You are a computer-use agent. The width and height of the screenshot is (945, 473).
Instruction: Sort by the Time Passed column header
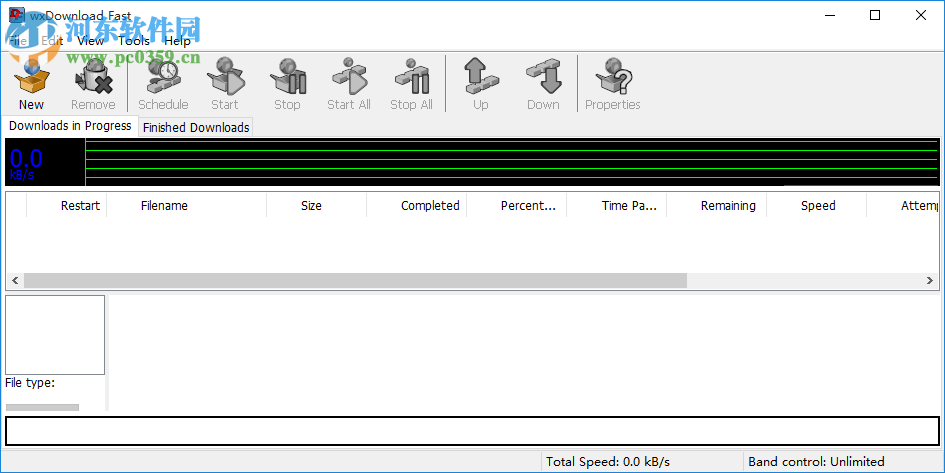617,205
